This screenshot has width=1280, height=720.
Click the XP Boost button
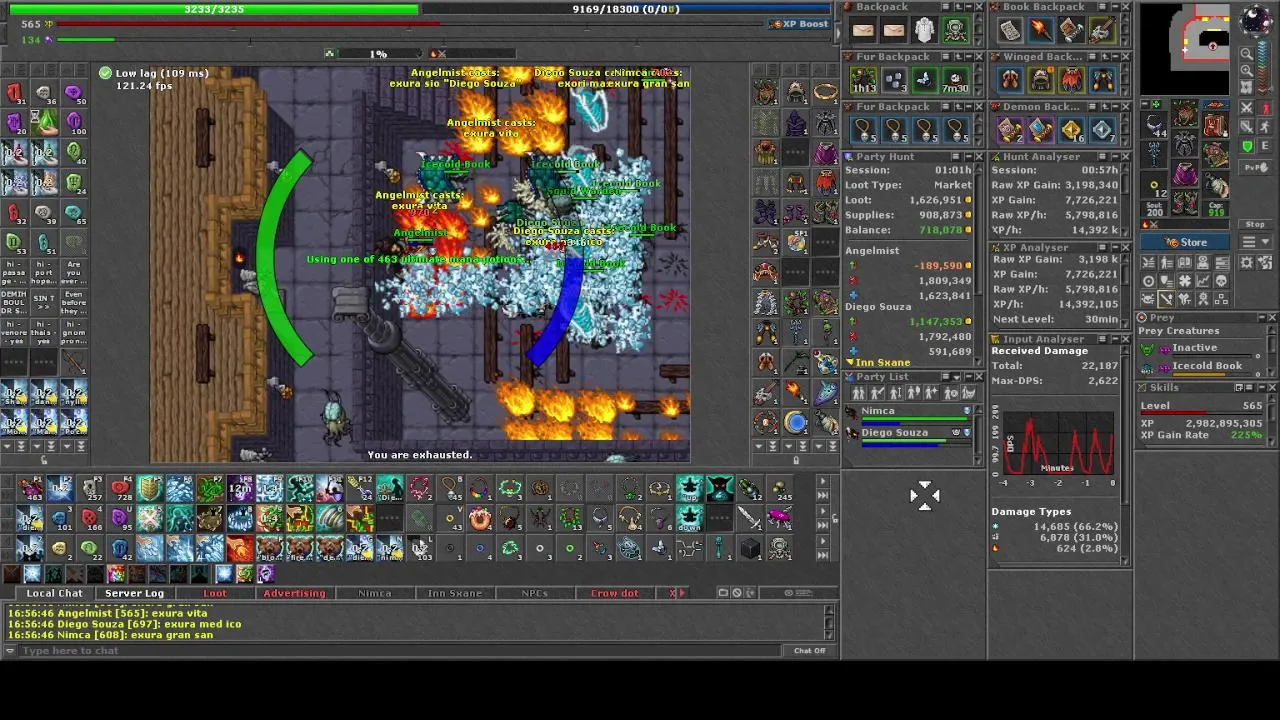799,24
